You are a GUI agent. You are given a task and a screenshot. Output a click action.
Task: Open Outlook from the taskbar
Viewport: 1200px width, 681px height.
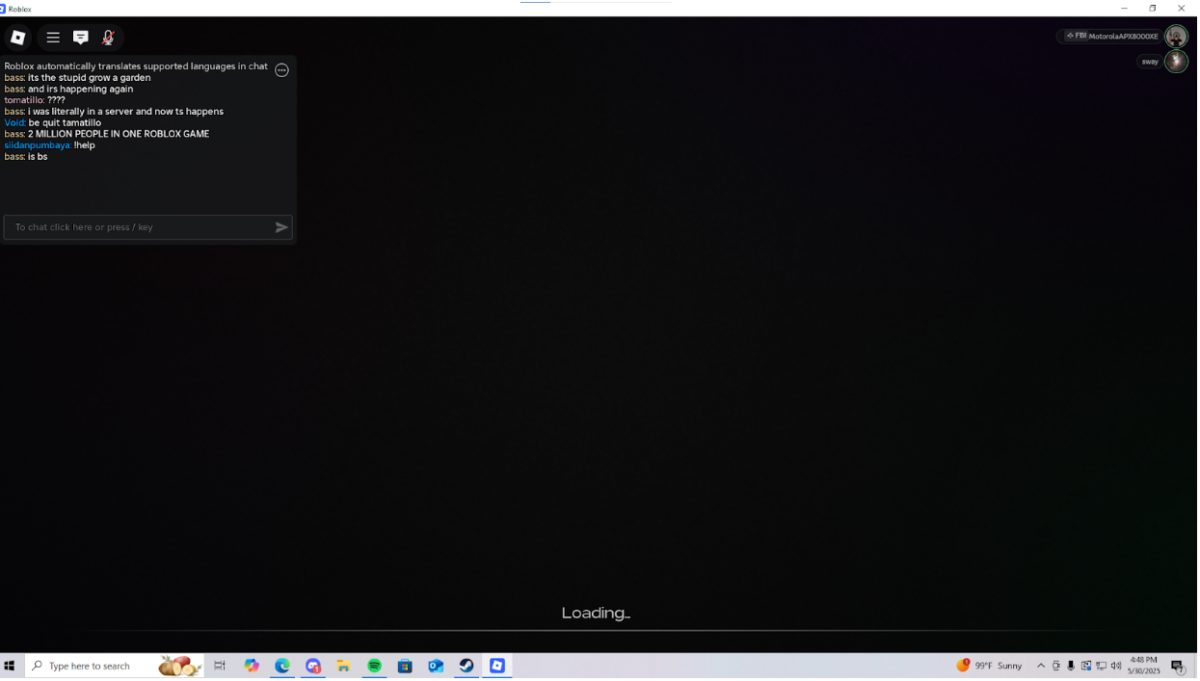436,666
